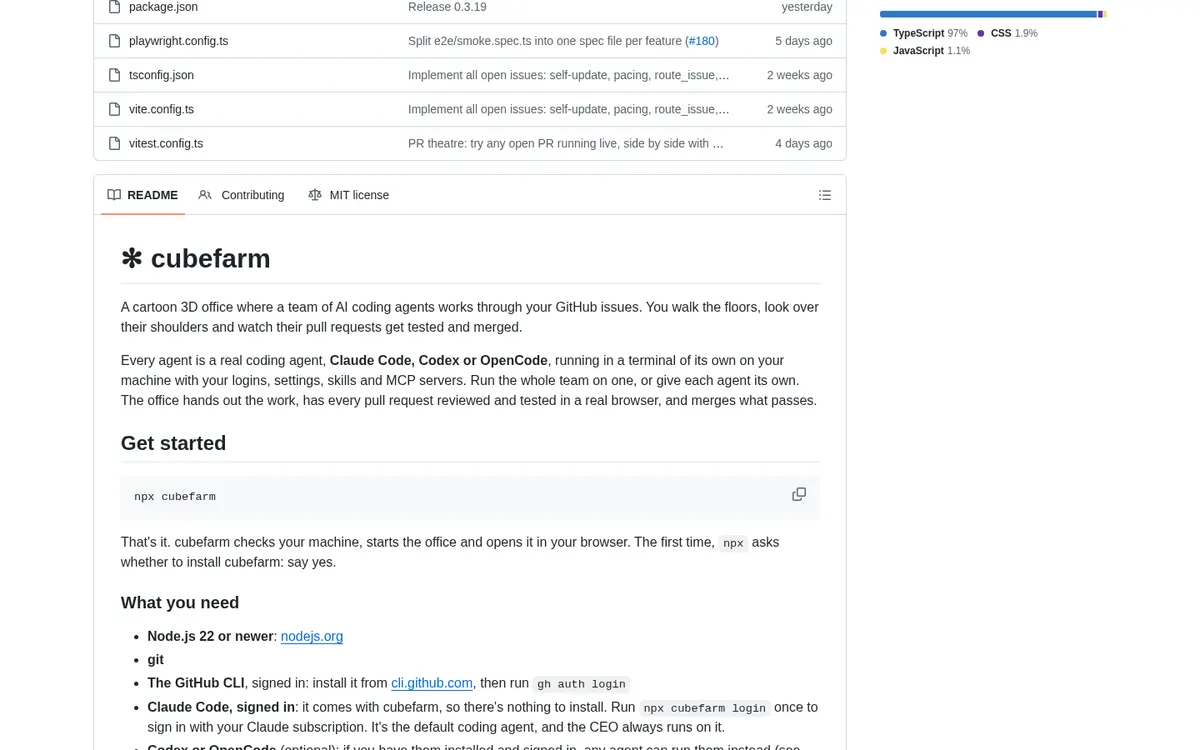Click bold 'Claude Code, Codex or OpenCode' text

[x=439, y=360]
